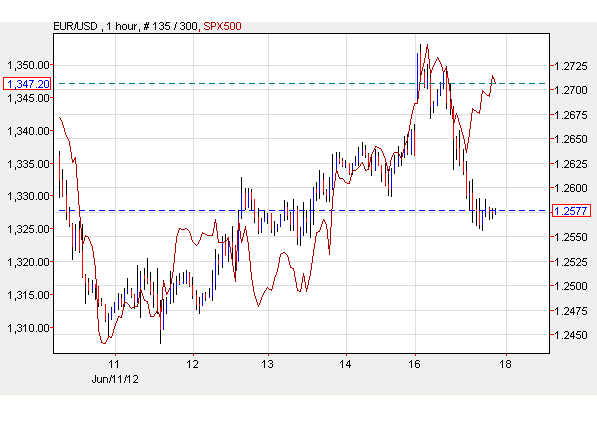Click the 1,350.00 left axis label

29,65
